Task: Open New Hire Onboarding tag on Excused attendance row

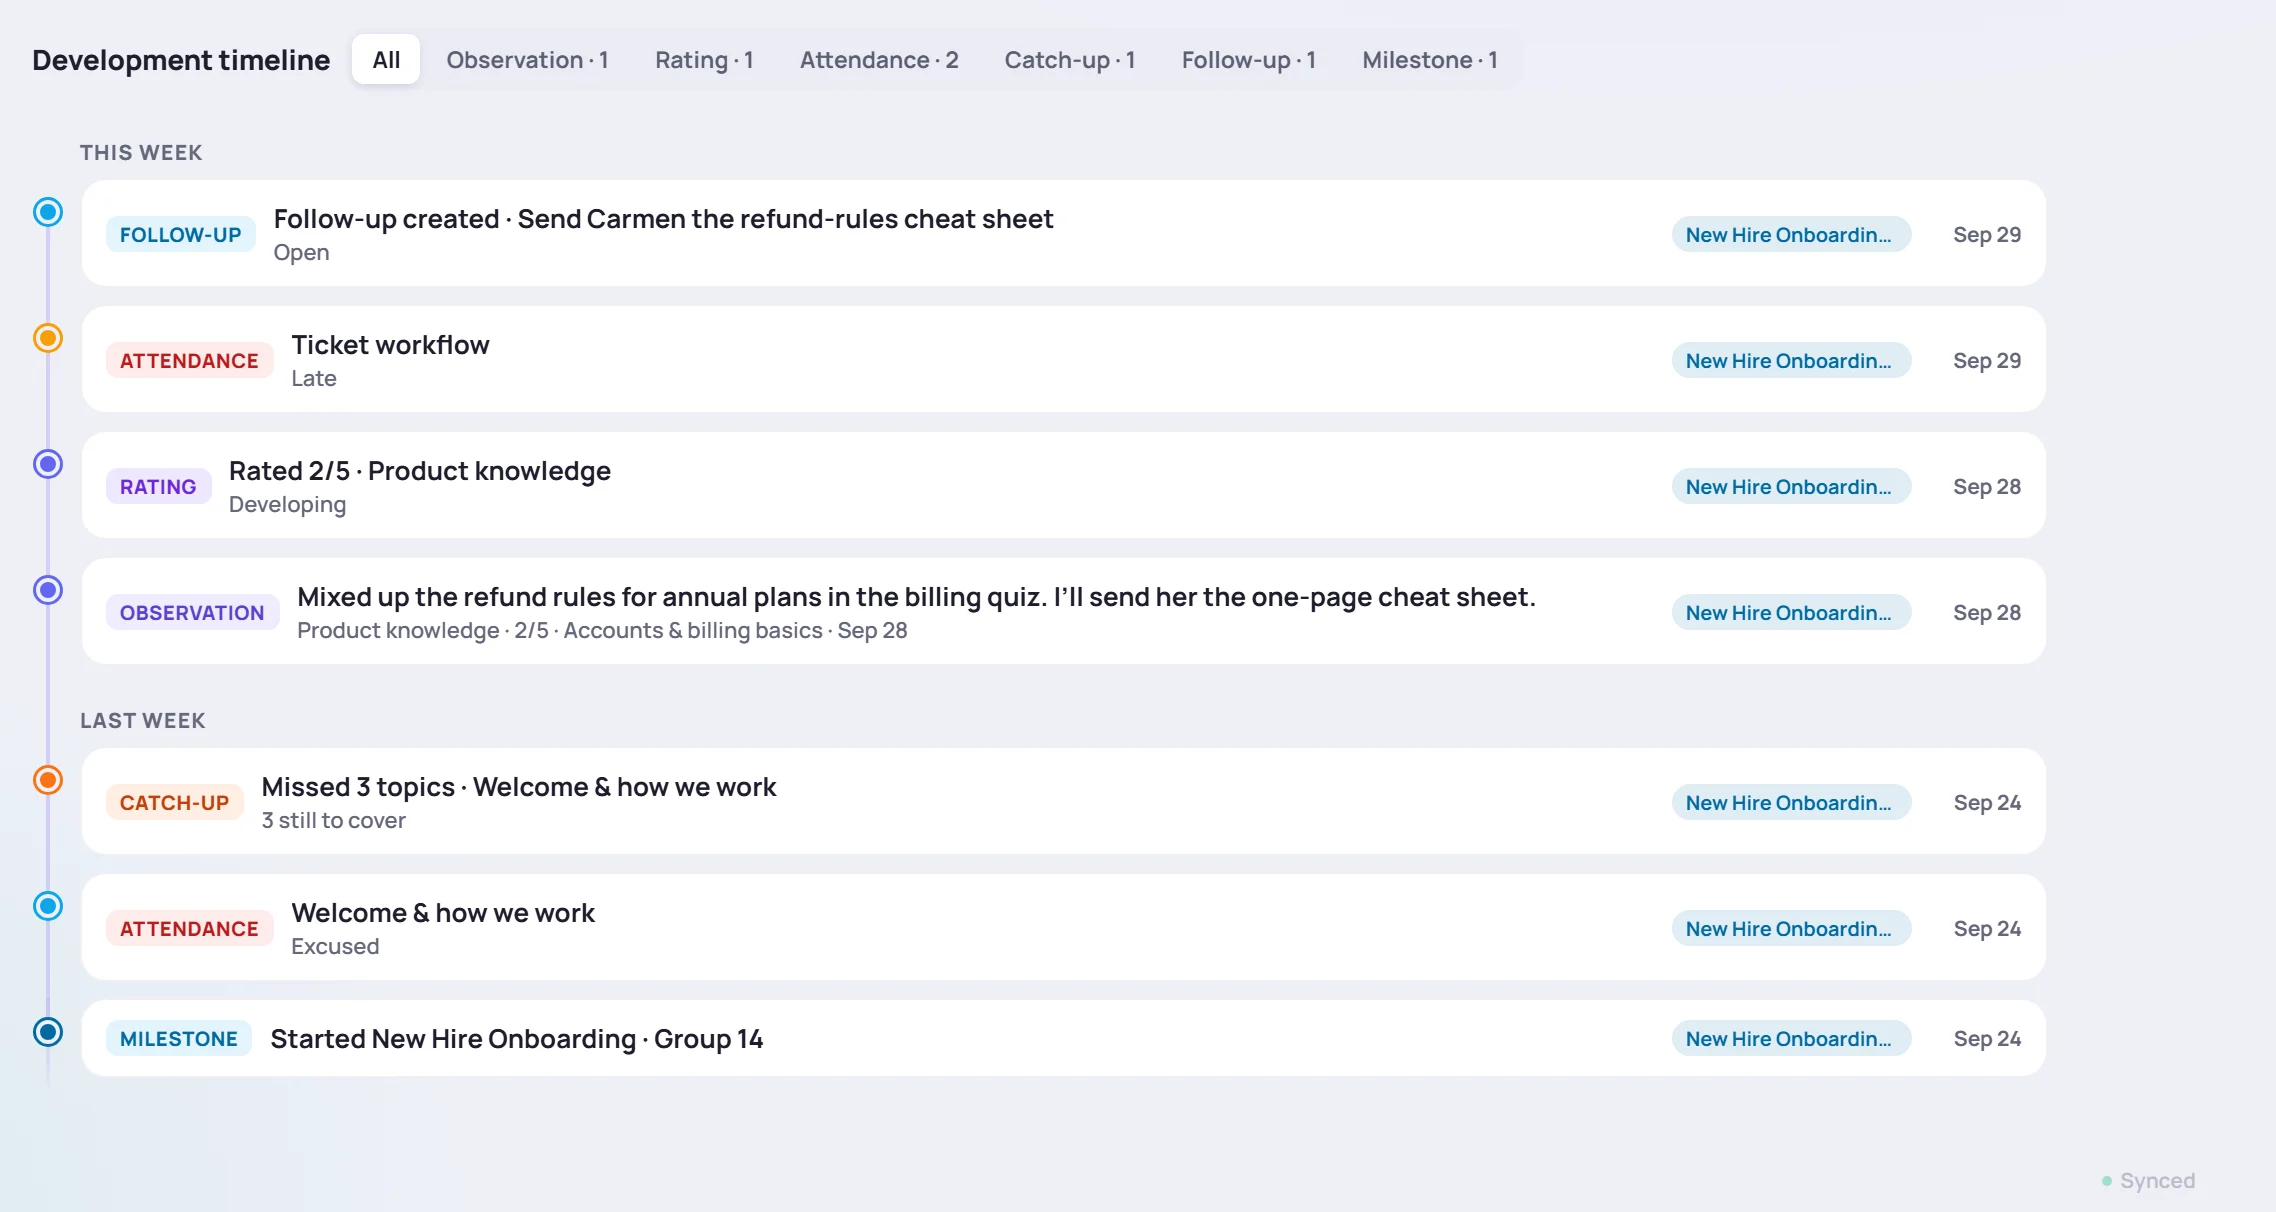Action: [x=1791, y=929]
